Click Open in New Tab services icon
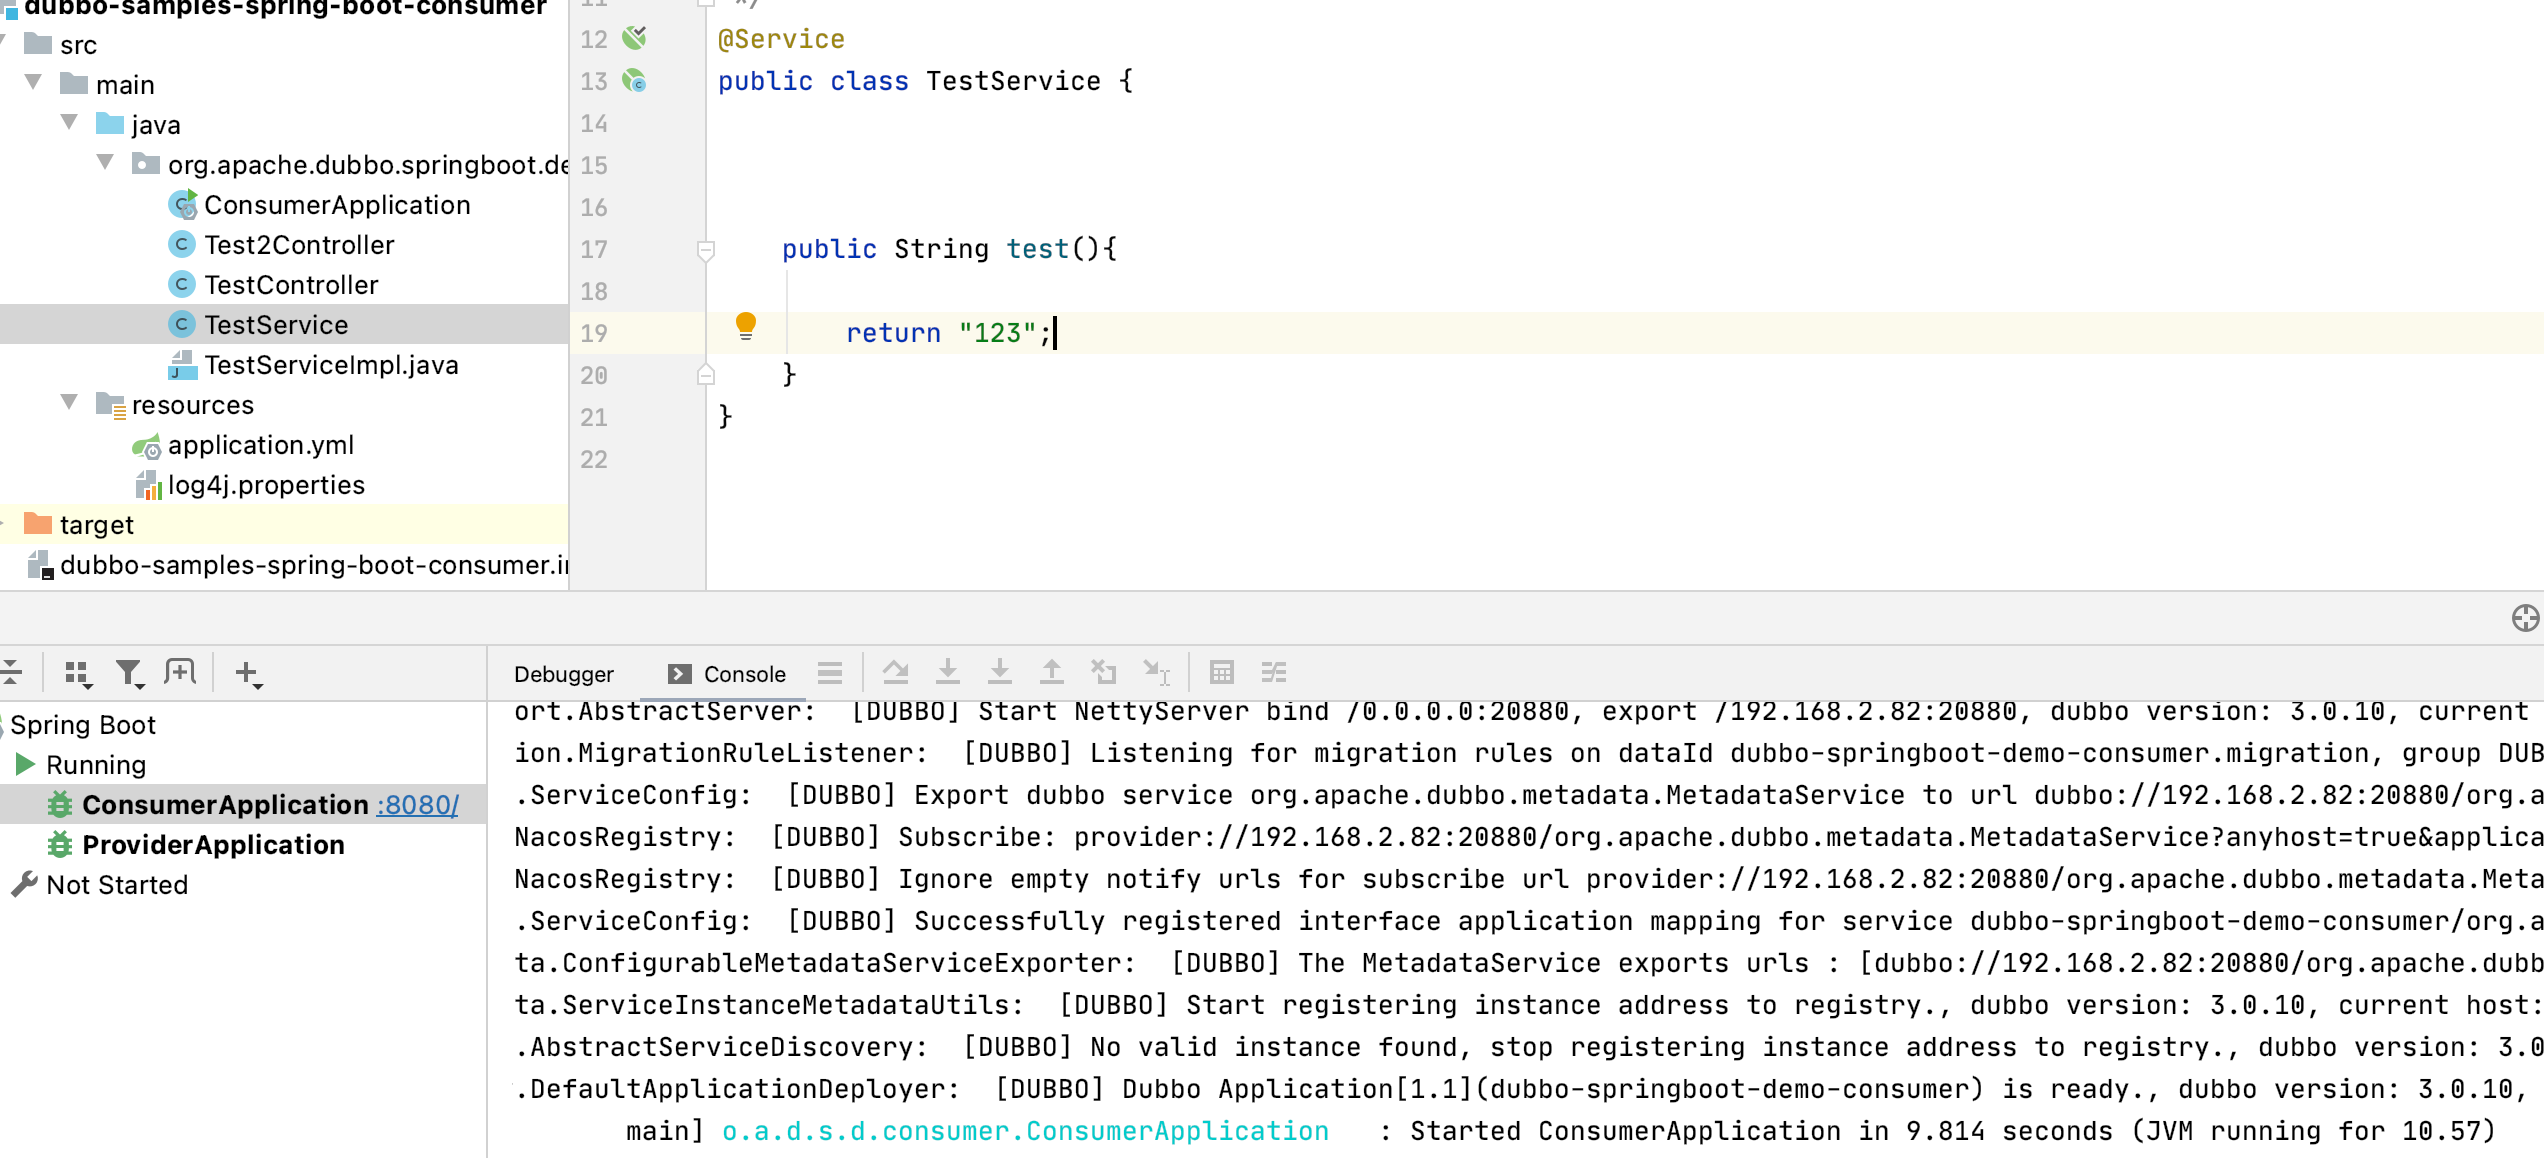Image resolution: width=2544 pixels, height=1158 pixels. 180,673
